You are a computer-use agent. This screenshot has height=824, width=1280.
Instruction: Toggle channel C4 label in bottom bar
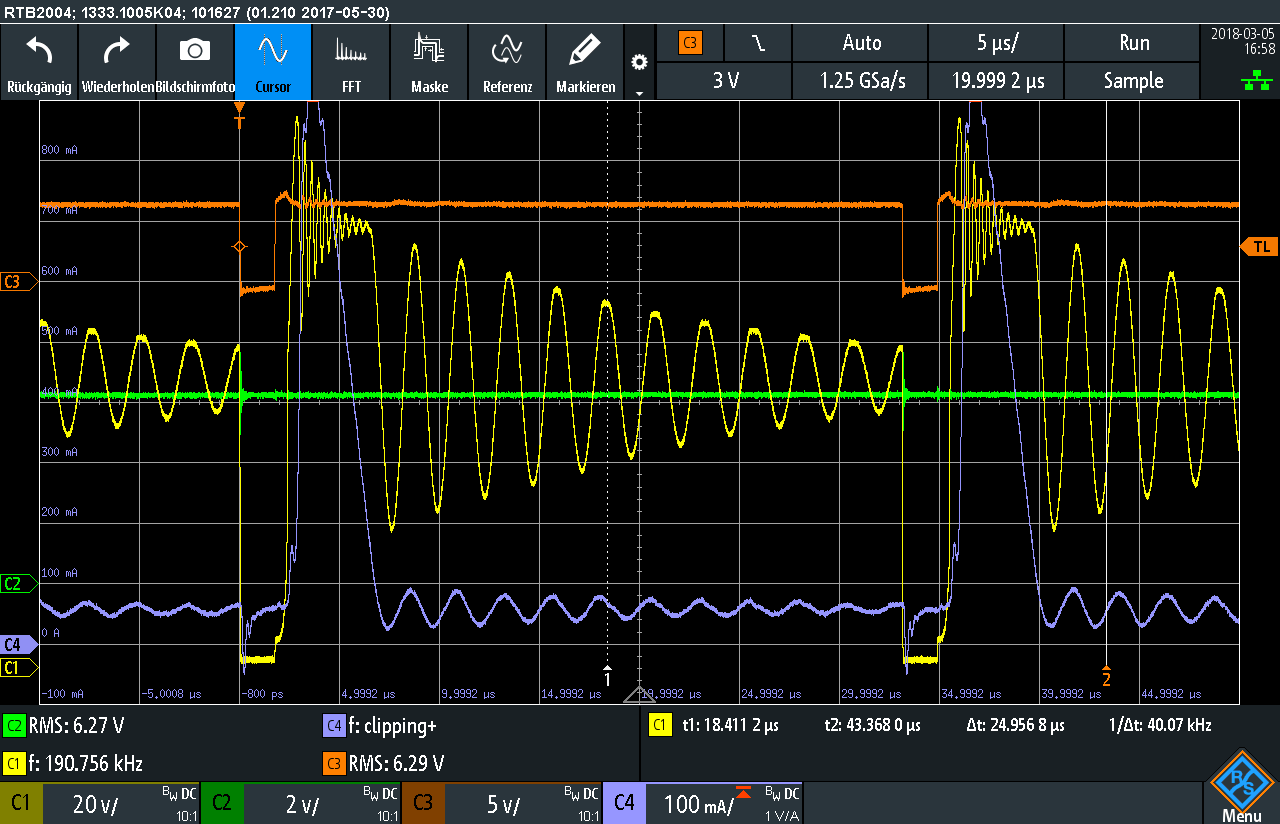tap(624, 802)
